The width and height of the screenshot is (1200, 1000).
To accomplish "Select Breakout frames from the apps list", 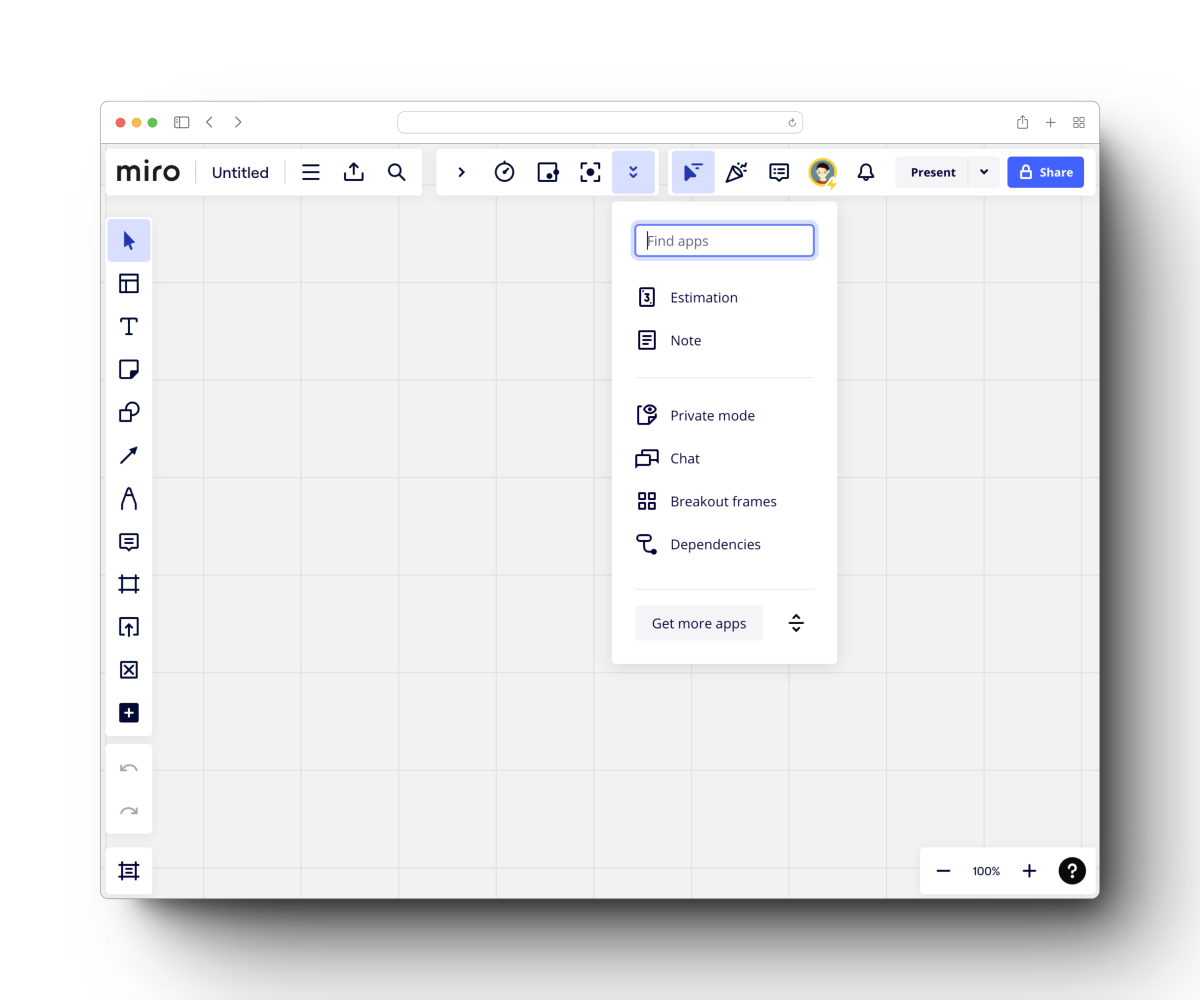I will click(722, 502).
